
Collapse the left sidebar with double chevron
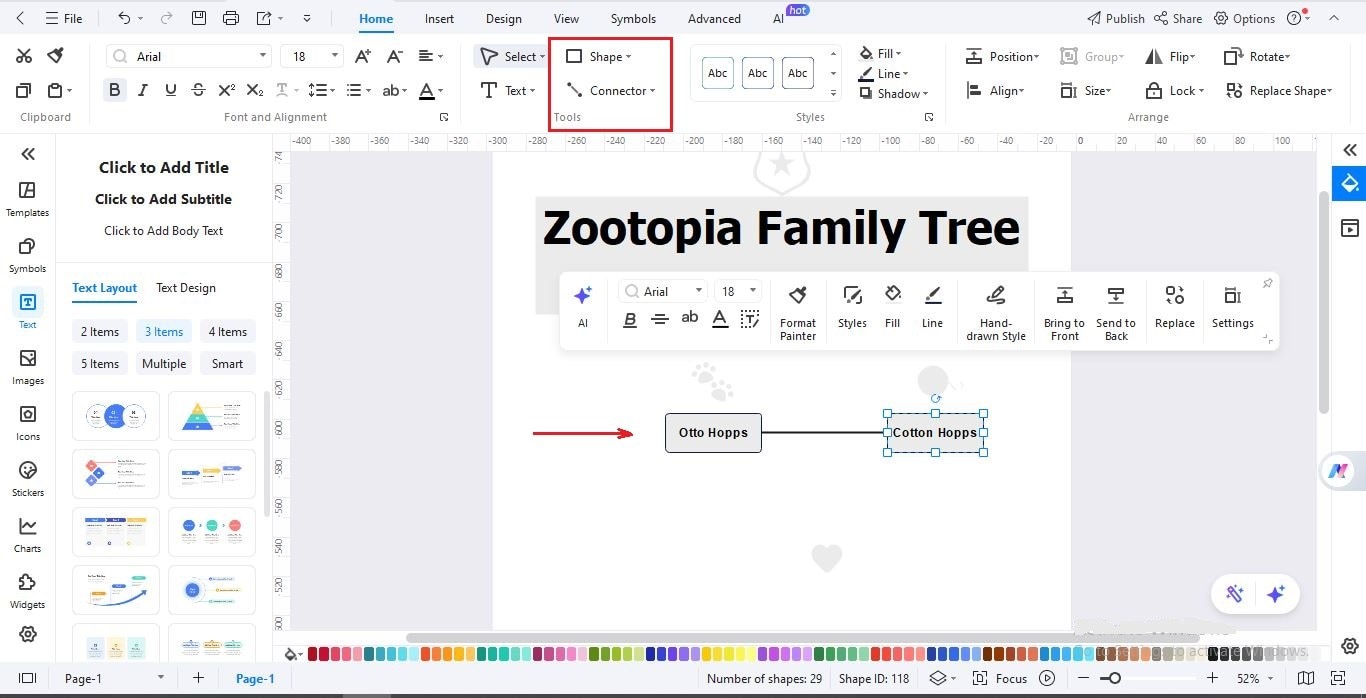click(x=28, y=153)
